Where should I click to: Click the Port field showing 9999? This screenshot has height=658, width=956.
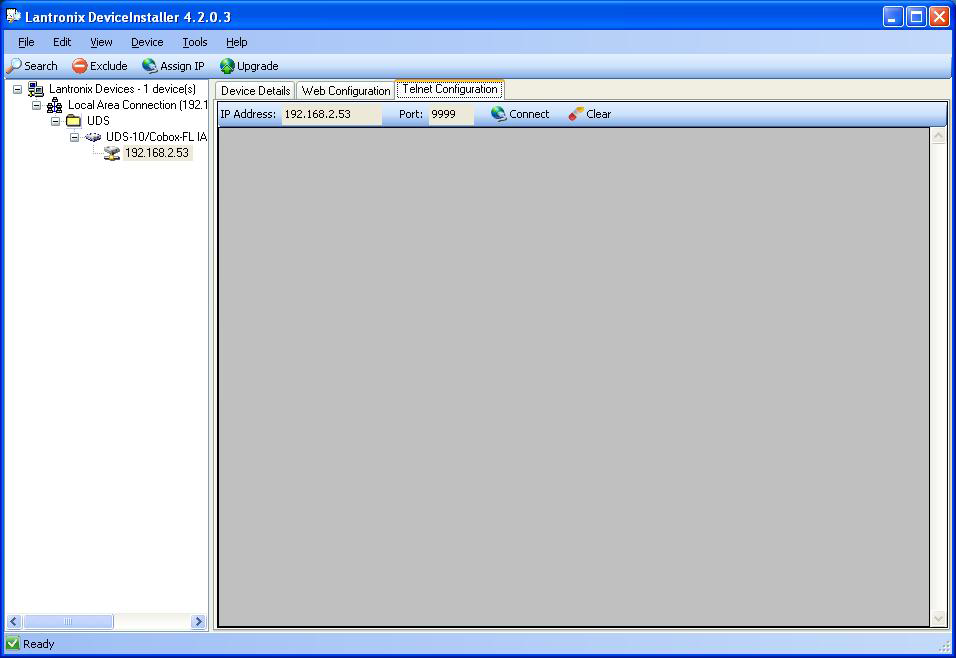click(x=451, y=114)
